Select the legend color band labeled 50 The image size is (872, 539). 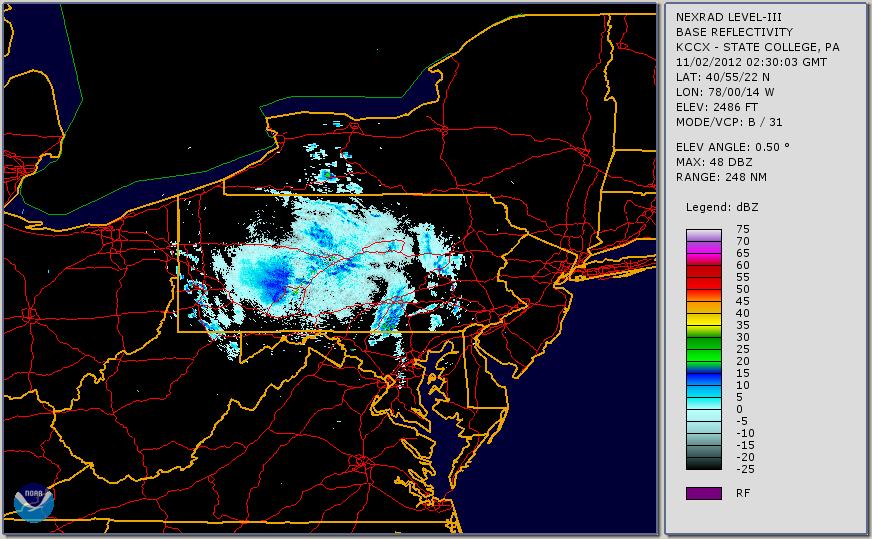703,289
